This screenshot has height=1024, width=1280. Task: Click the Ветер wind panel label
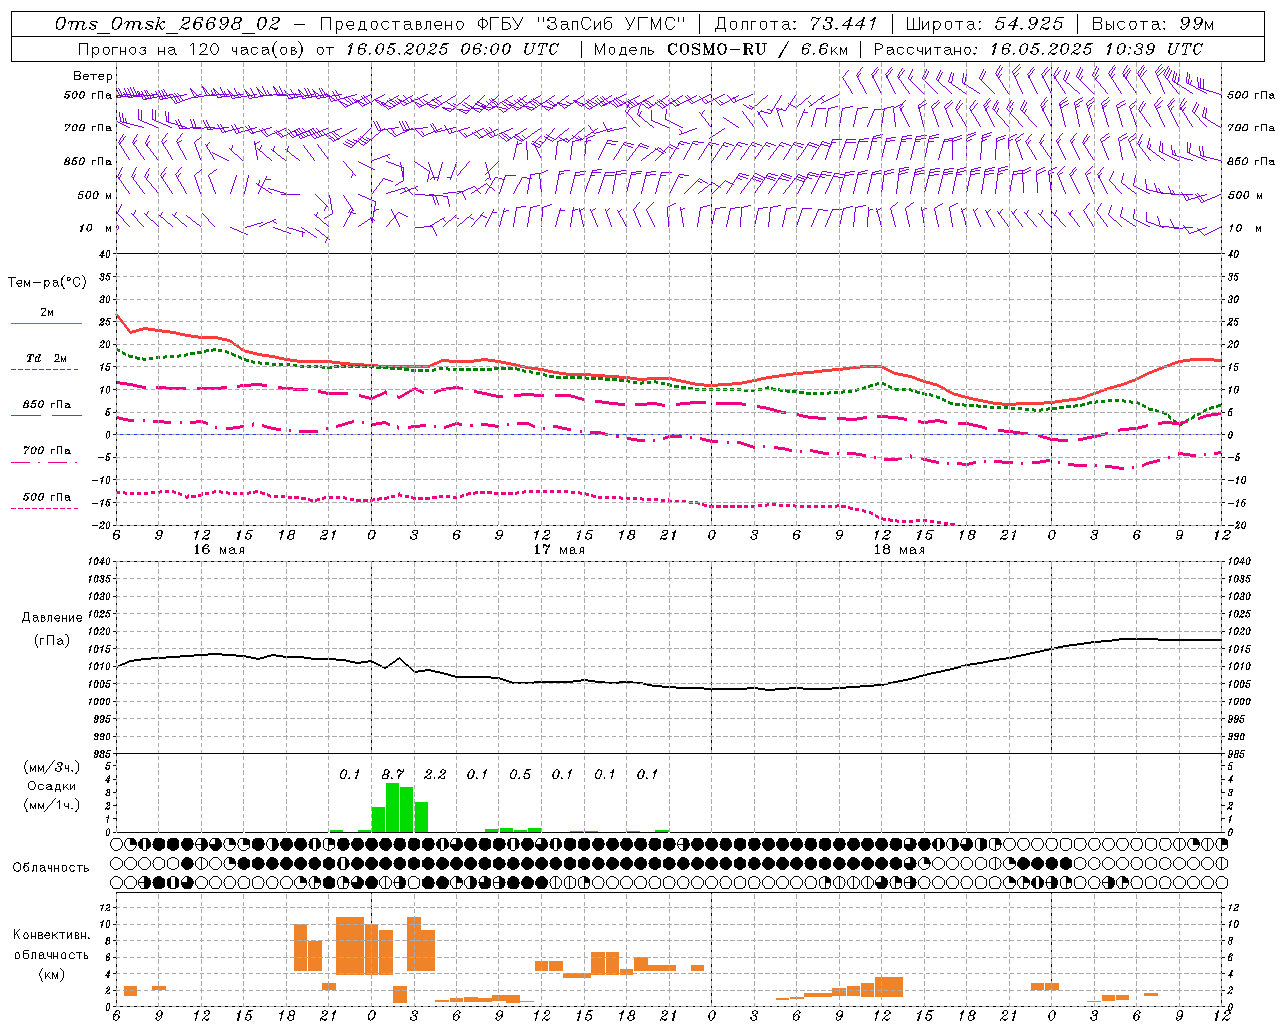click(x=93, y=76)
